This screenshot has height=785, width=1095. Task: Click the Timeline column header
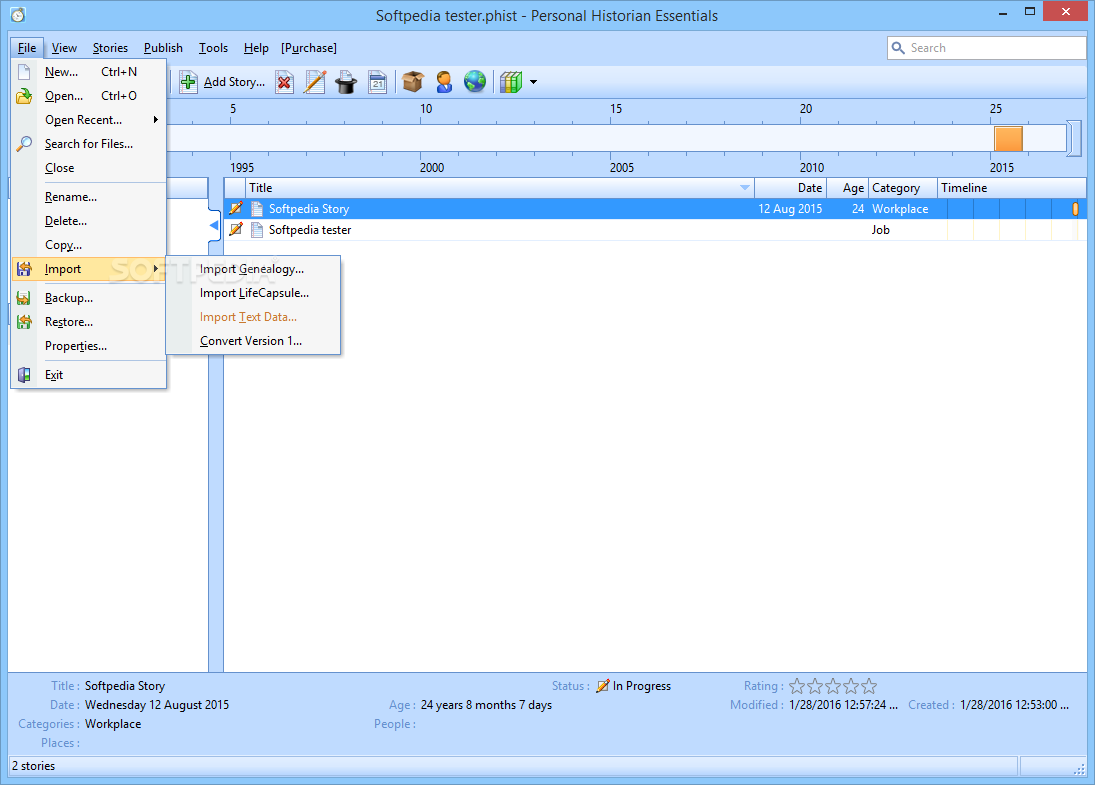pyautogui.click(x=1011, y=188)
